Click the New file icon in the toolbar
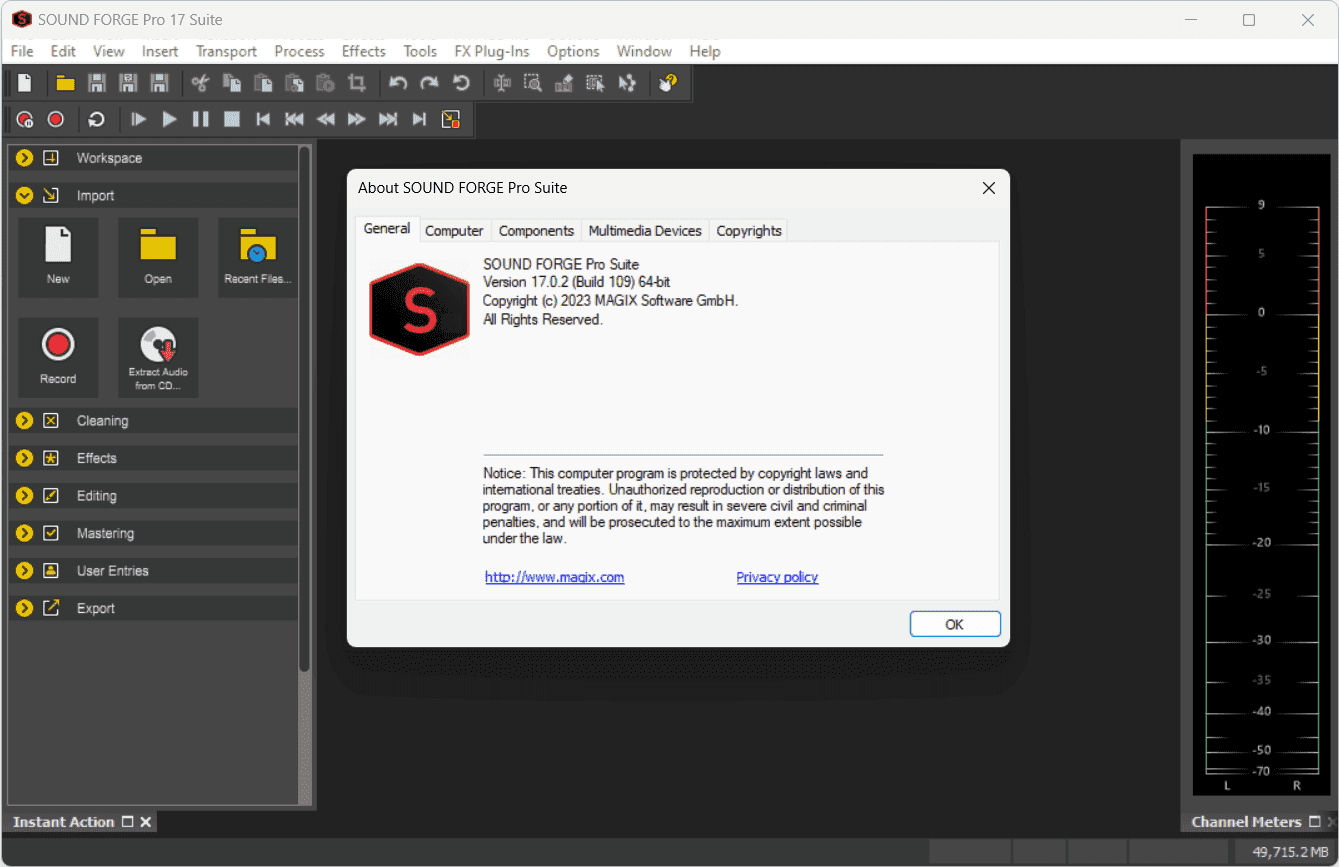Screen dimensions: 1339x867 pyautogui.click(x=25, y=83)
